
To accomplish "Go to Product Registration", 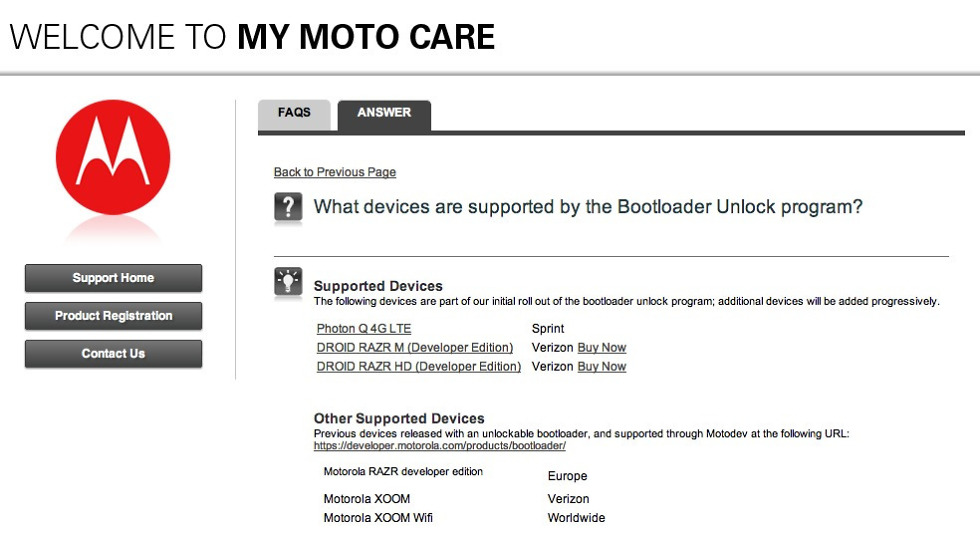I will (113, 316).
